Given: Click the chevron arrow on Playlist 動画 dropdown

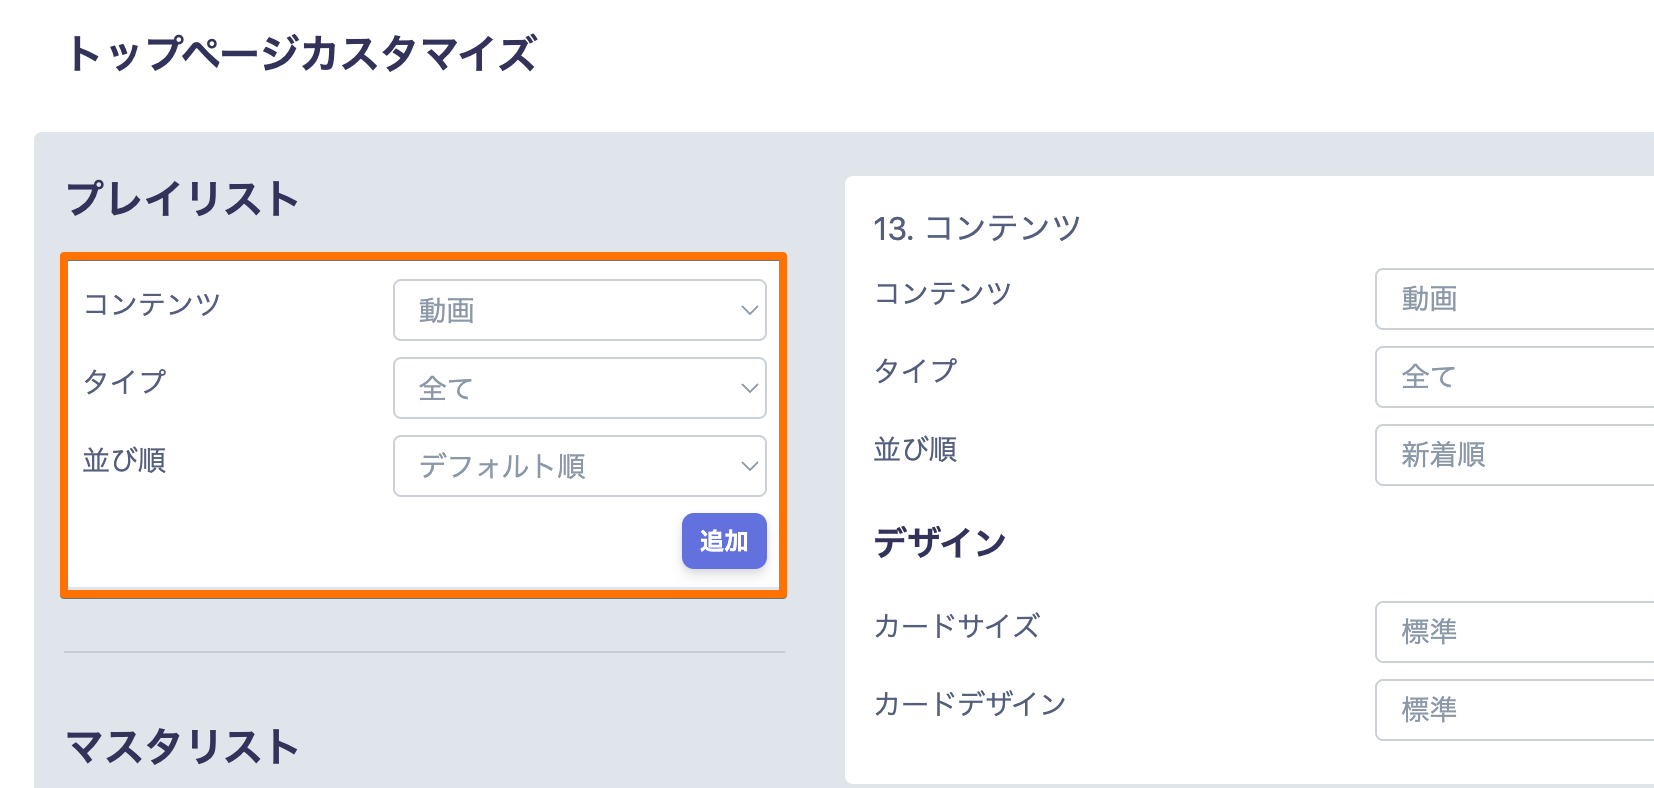Looking at the screenshot, I should (749, 310).
